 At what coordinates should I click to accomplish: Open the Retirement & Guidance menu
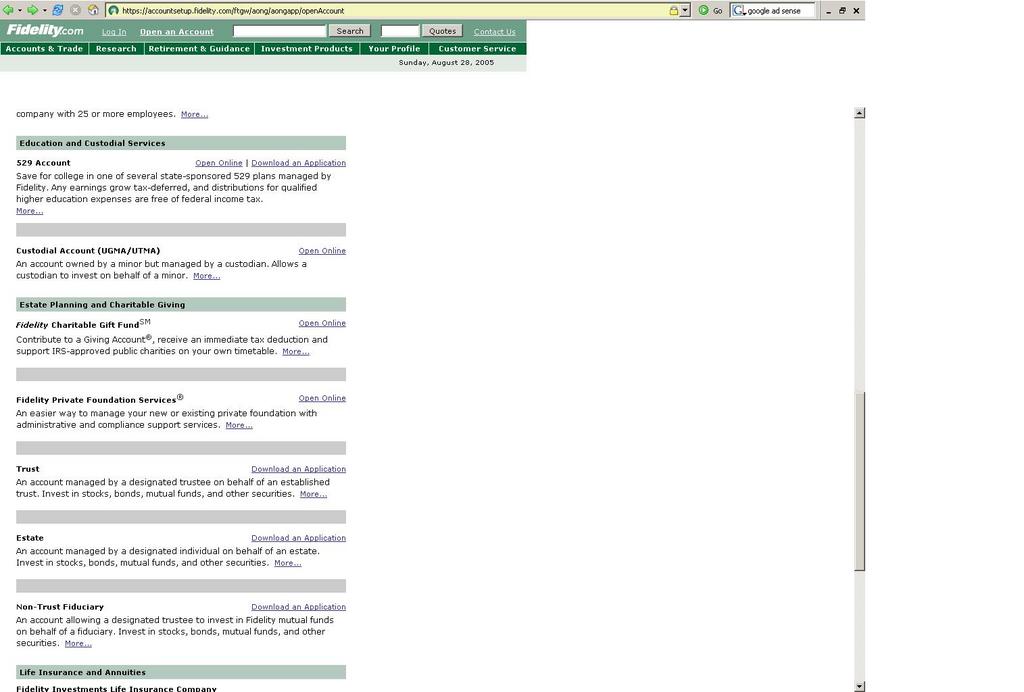click(199, 48)
